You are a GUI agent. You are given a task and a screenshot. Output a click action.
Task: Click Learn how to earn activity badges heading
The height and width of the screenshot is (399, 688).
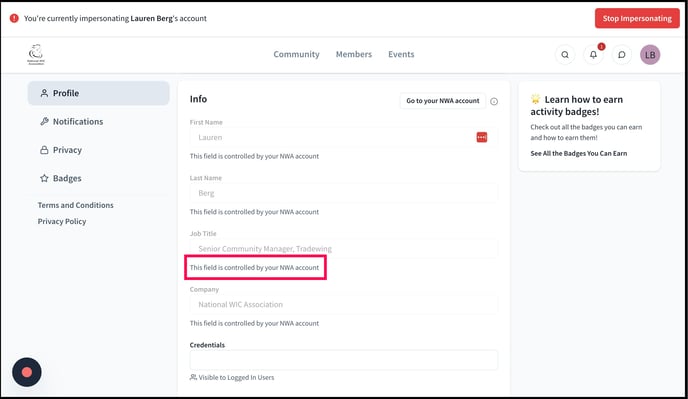577,105
